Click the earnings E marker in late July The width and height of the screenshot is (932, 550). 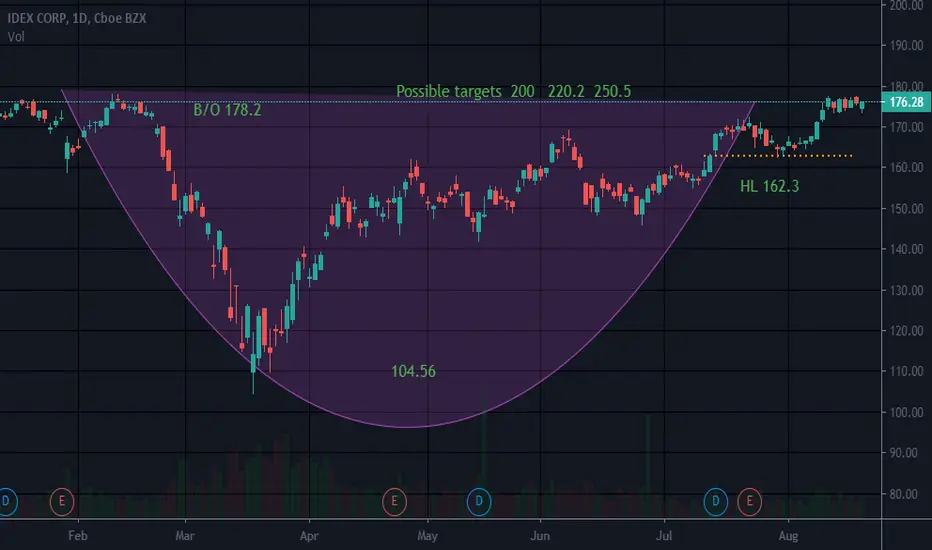click(x=750, y=501)
